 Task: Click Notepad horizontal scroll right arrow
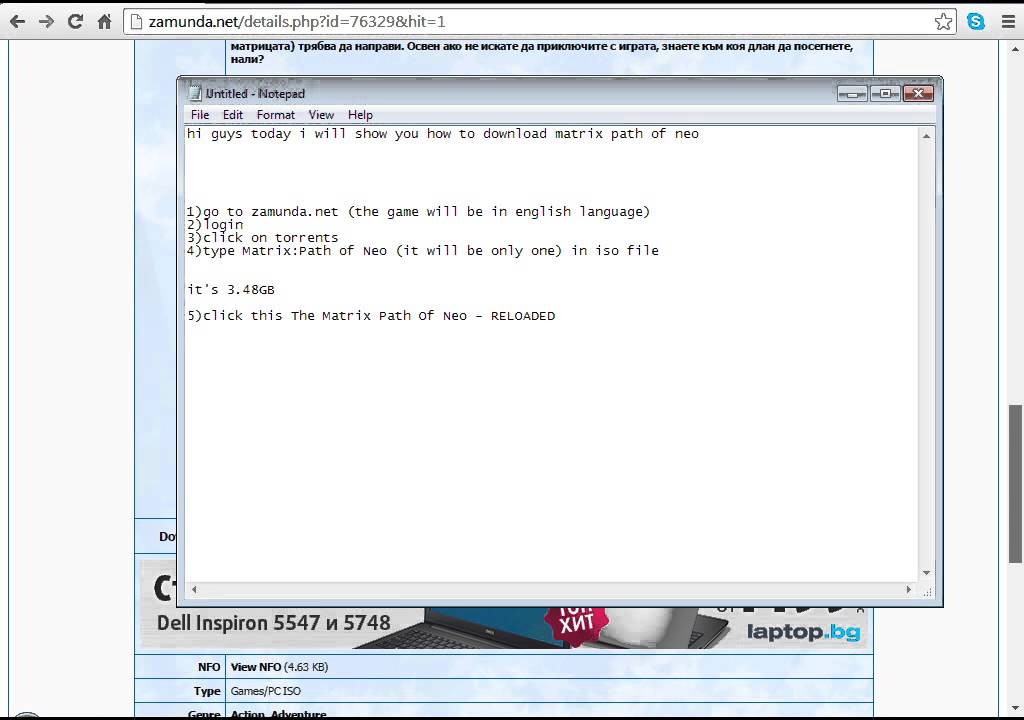click(908, 589)
